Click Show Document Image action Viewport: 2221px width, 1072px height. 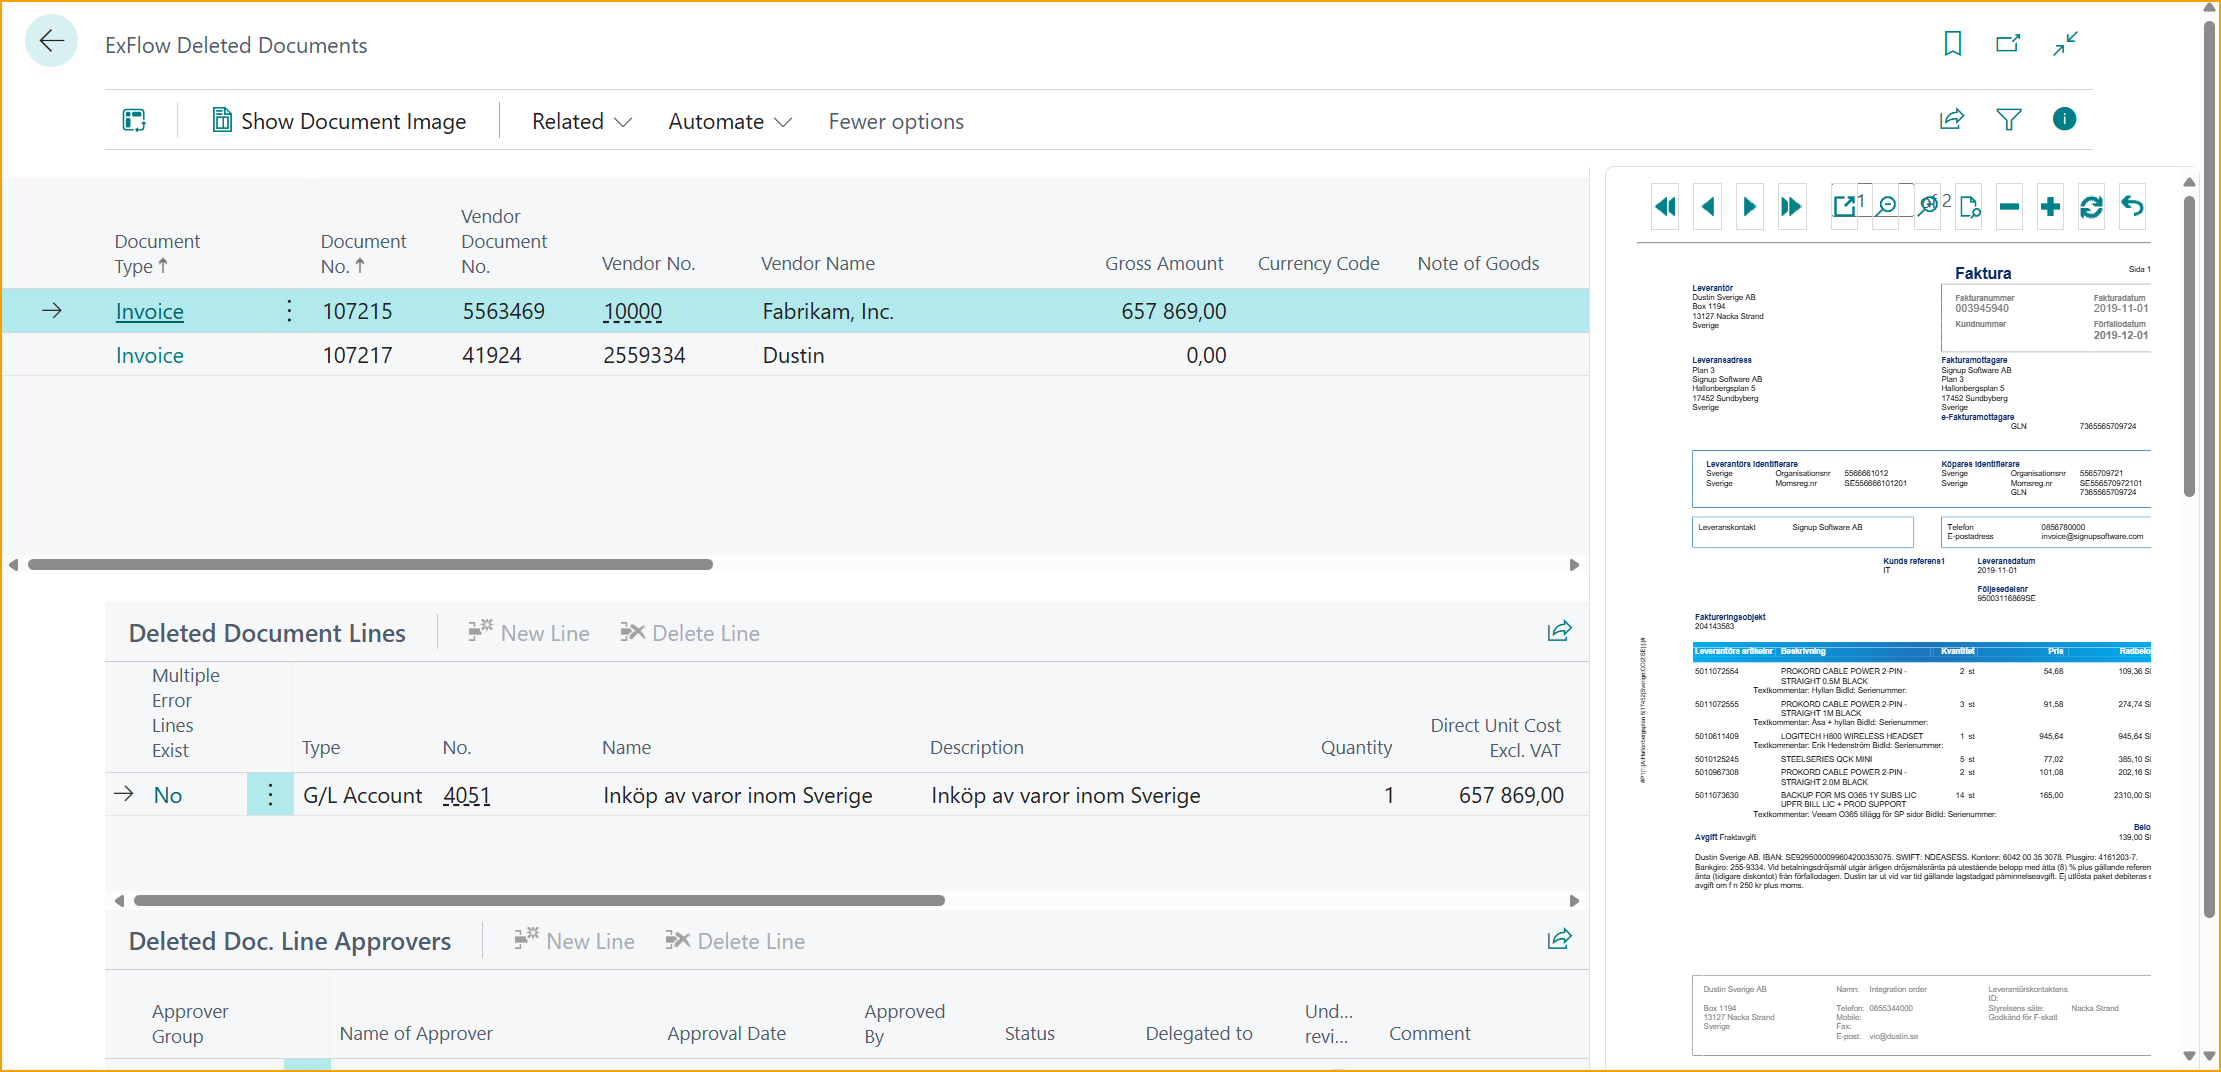point(339,122)
